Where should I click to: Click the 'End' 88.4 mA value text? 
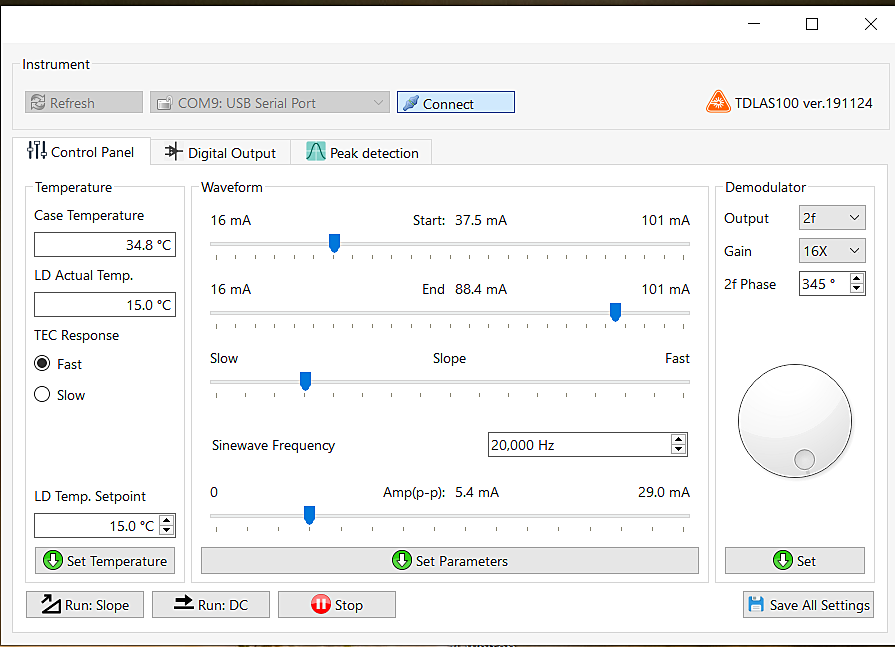481,289
